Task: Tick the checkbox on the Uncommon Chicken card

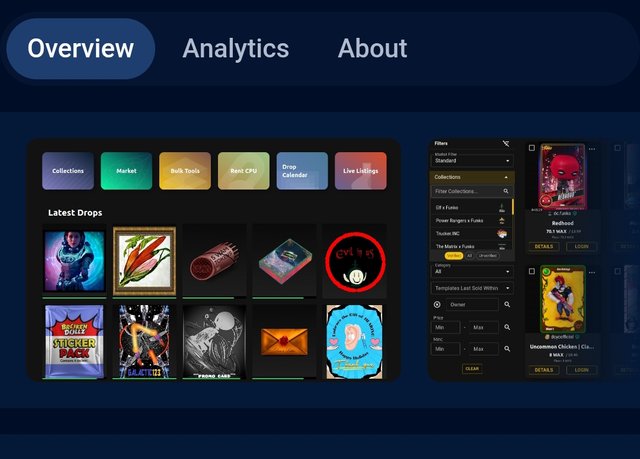Action: pyautogui.click(x=531, y=271)
